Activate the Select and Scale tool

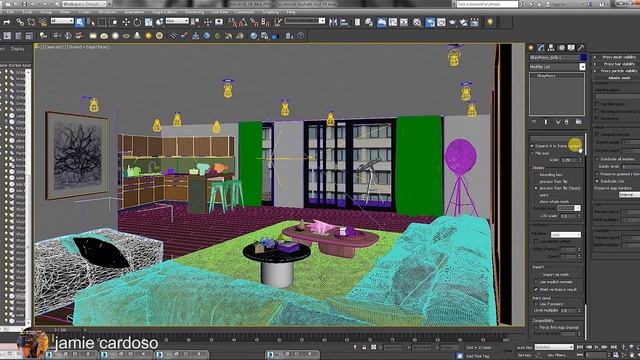point(149,22)
